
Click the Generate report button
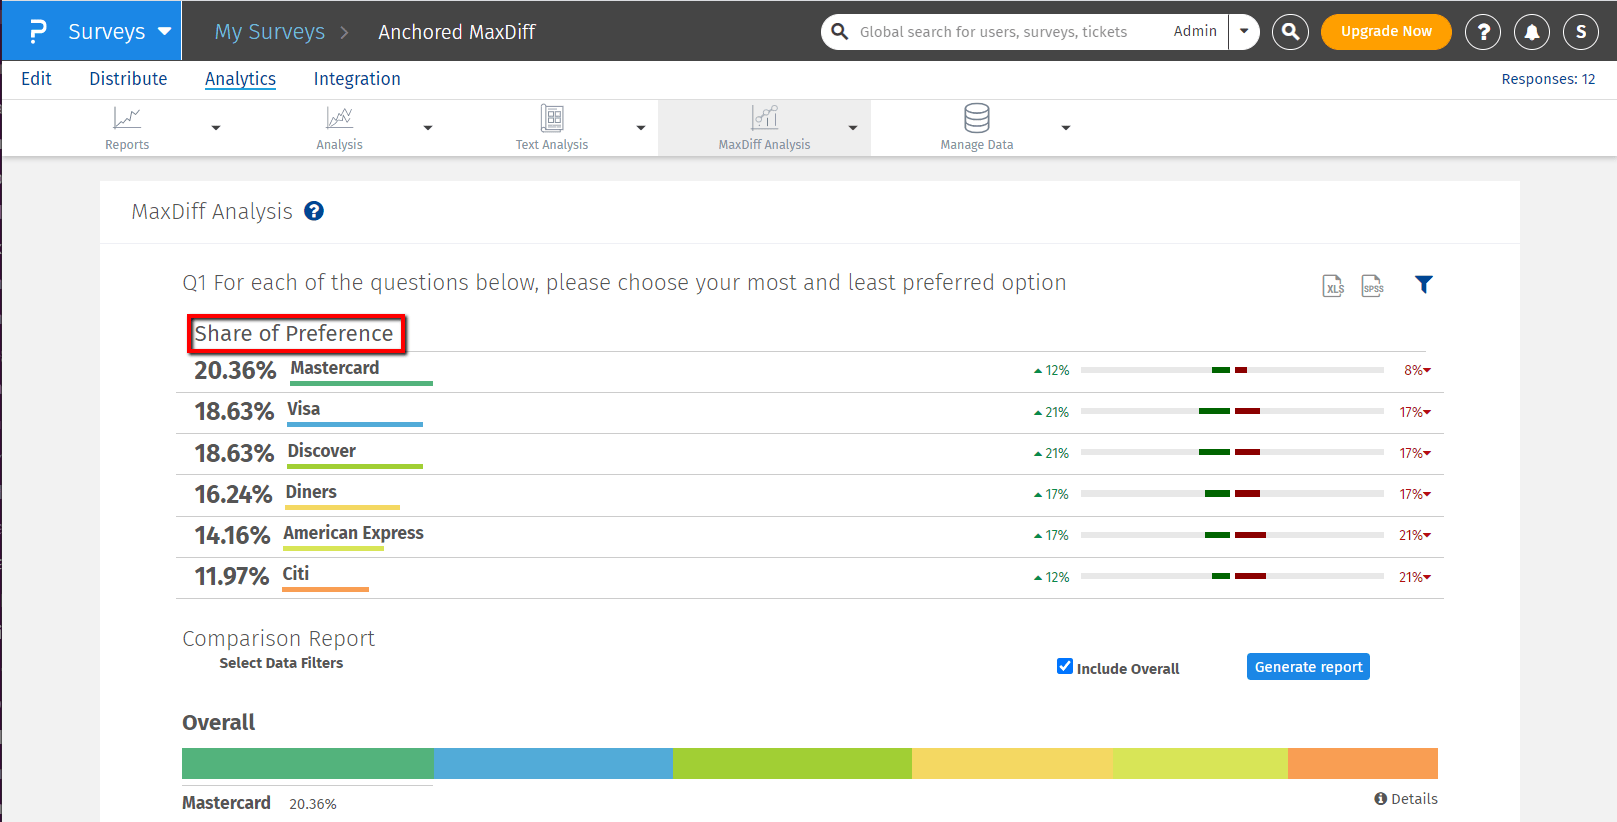click(x=1308, y=667)
